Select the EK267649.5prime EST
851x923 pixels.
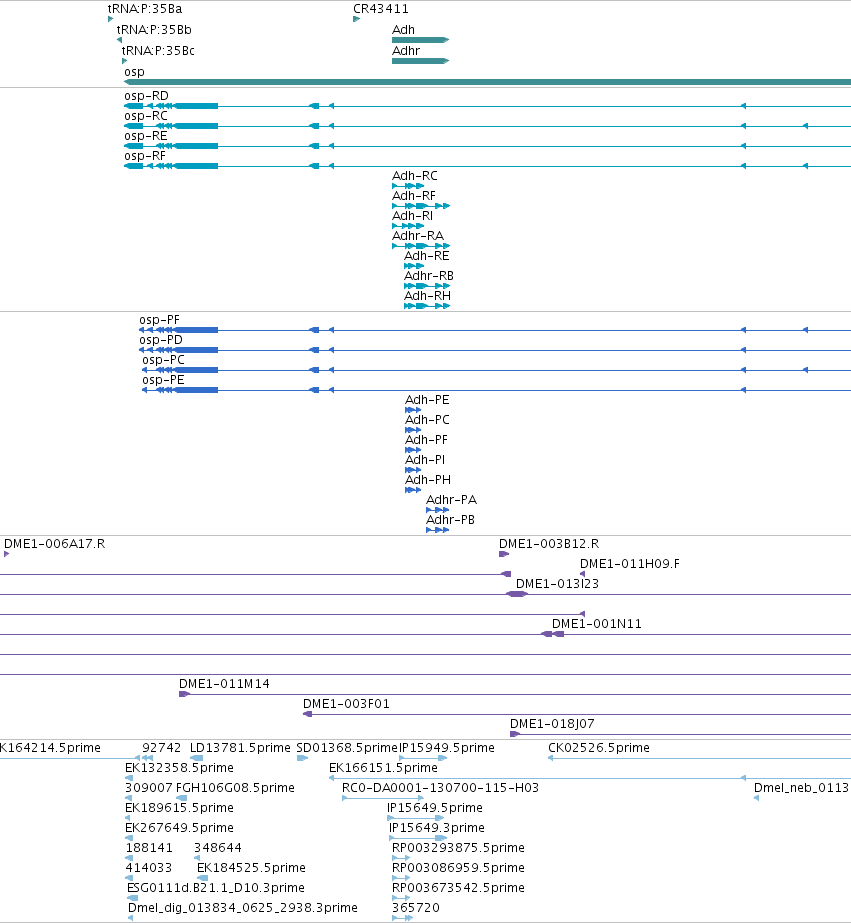[x=129, y=839]
